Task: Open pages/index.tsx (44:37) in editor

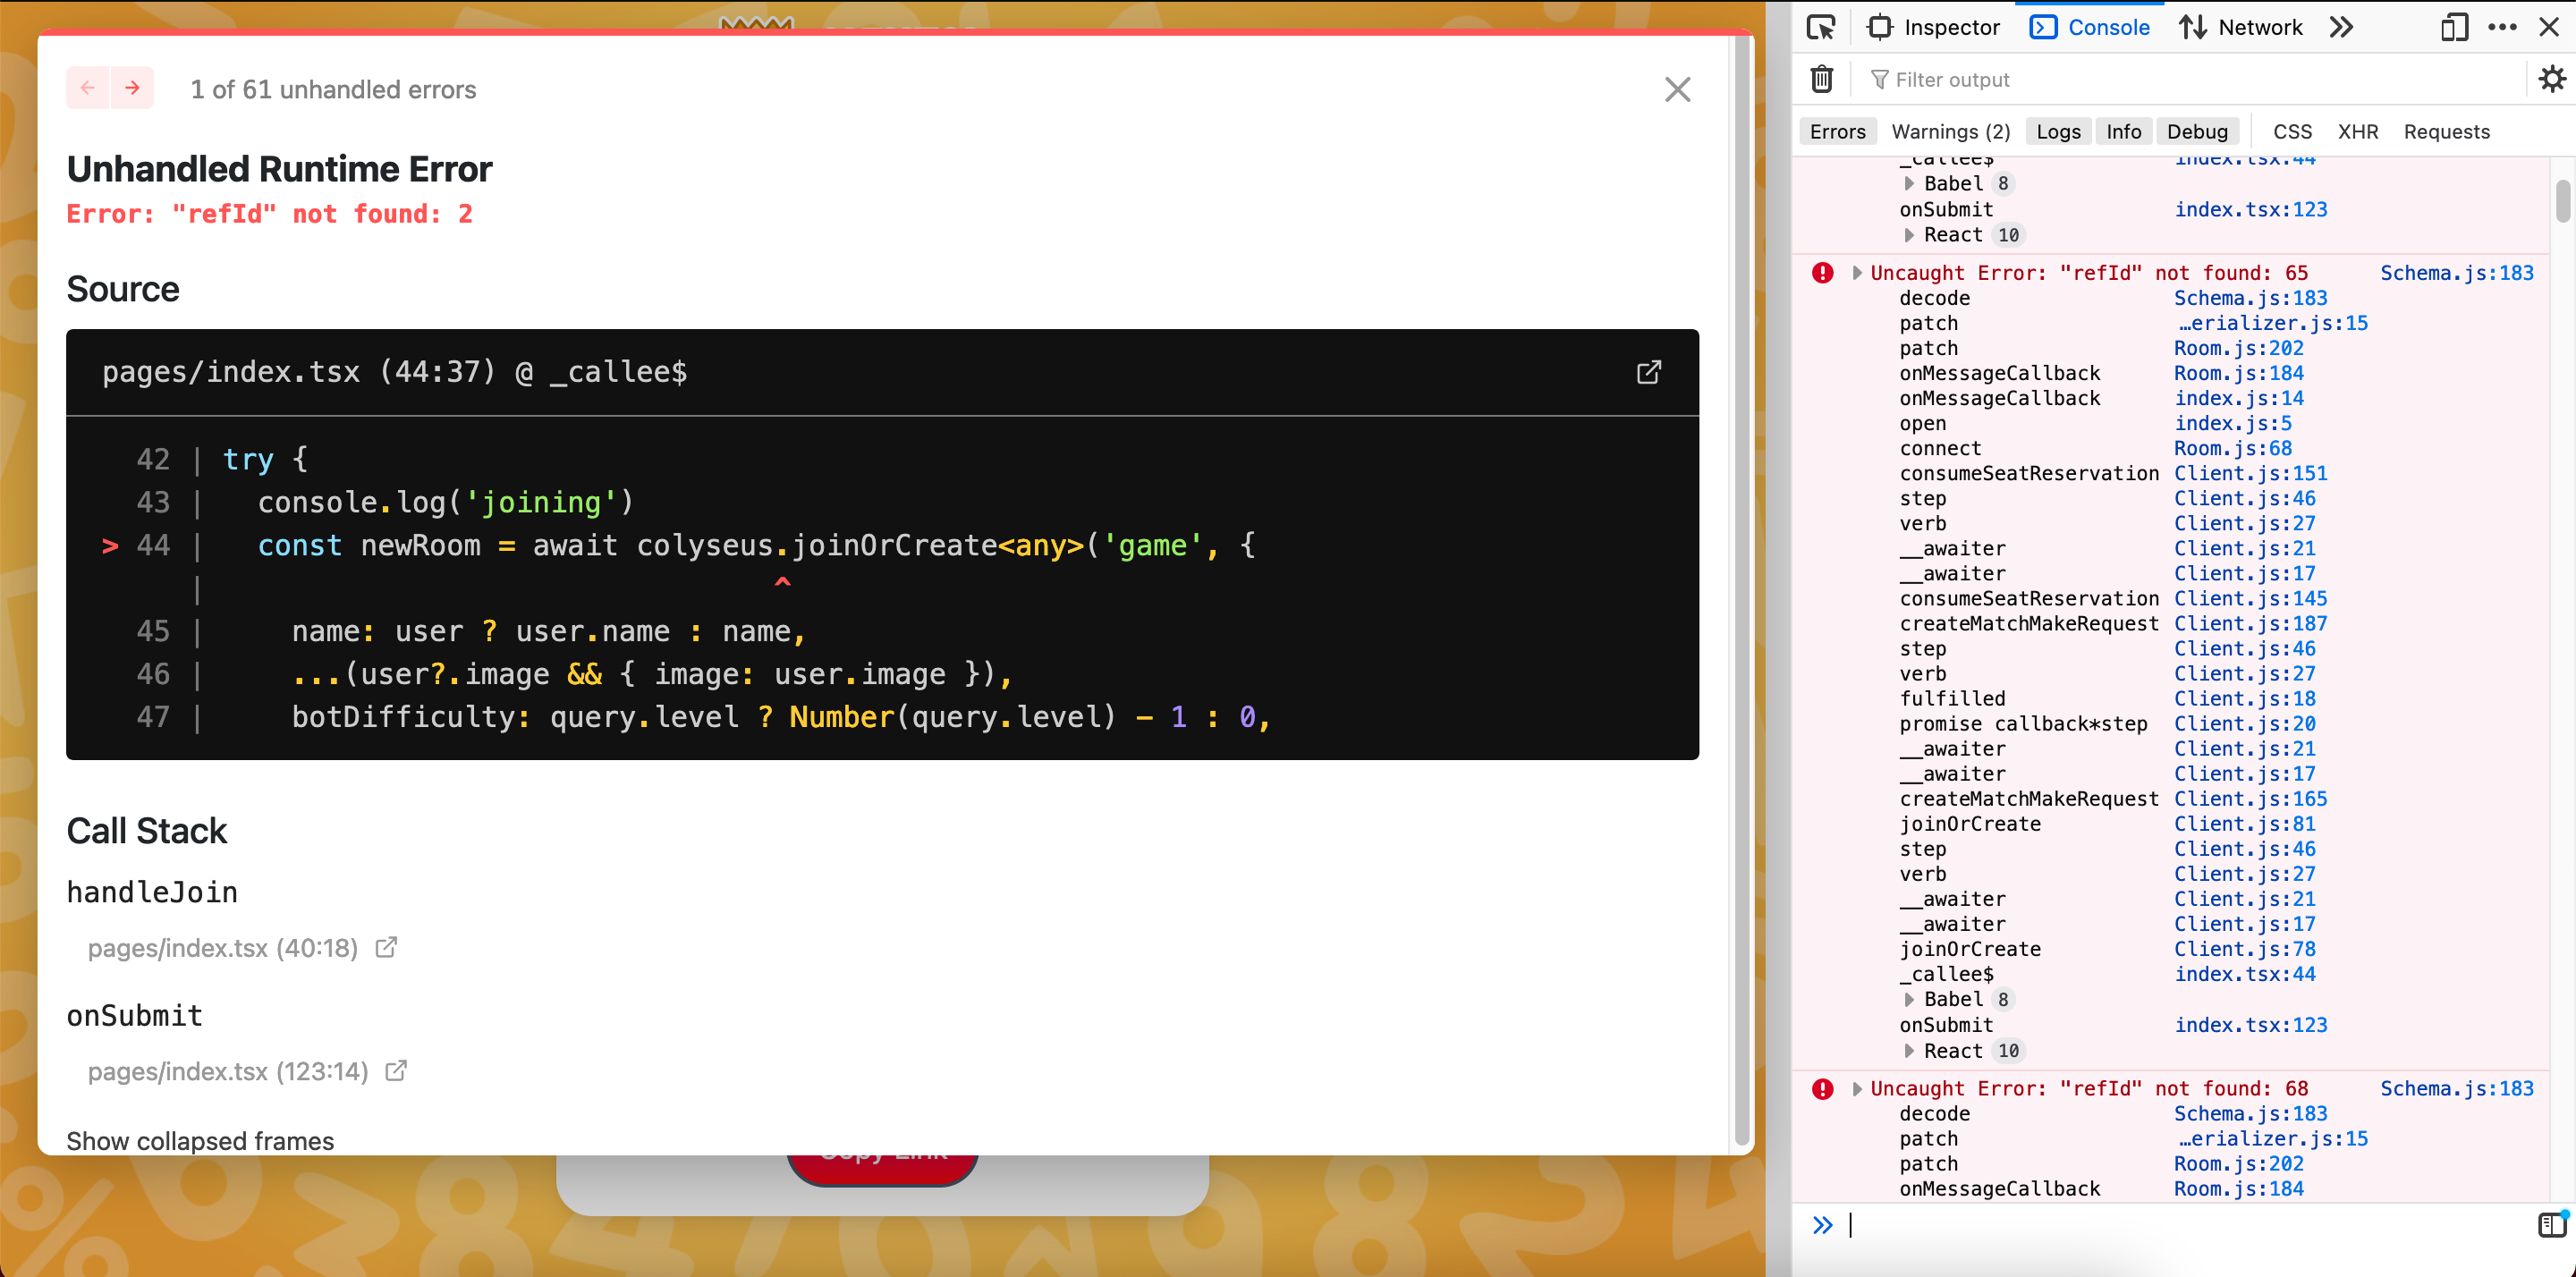Action: coord(1649,372)
